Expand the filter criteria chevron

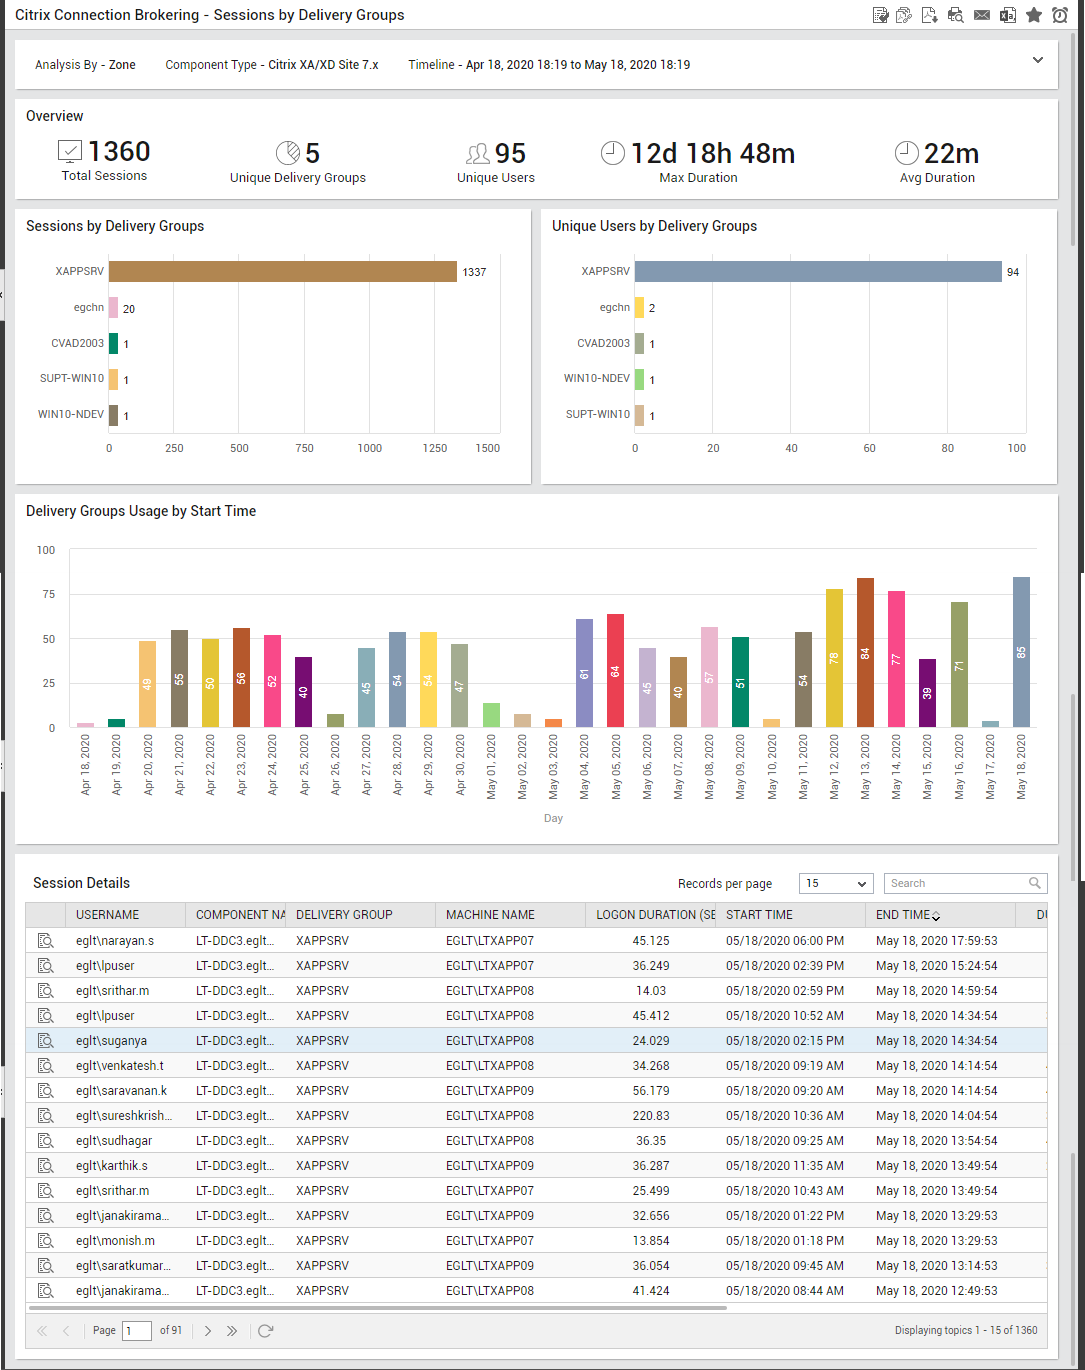(1038, 60)
